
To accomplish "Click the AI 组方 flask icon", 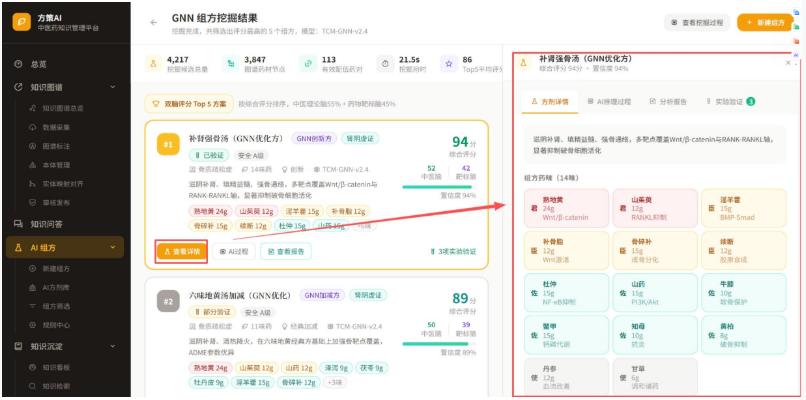I will click(19, 248).
